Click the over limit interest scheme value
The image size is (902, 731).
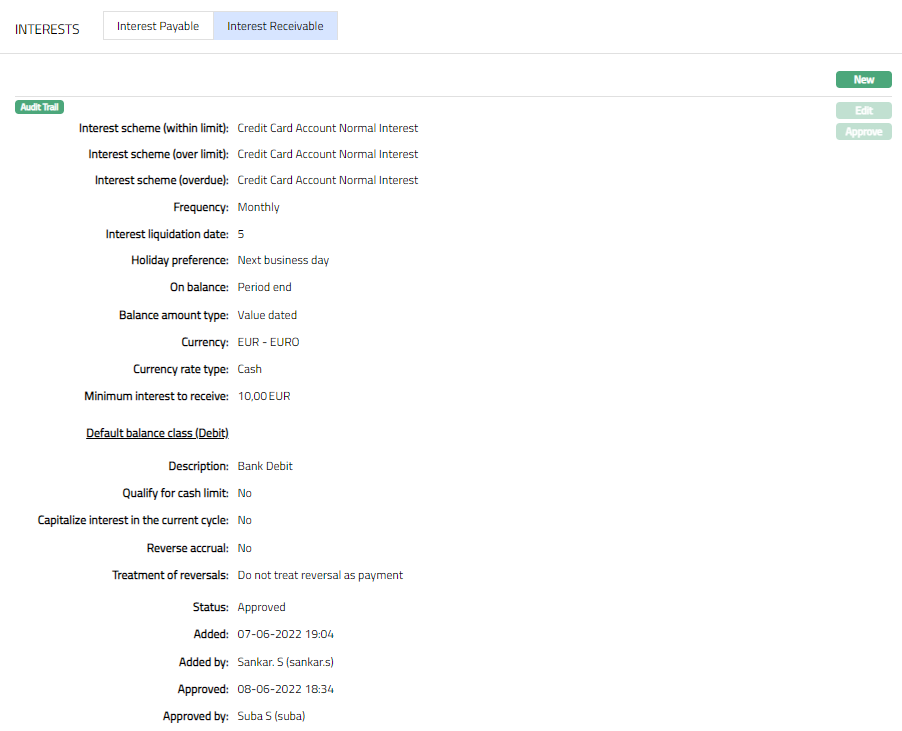tap(327, 154)
